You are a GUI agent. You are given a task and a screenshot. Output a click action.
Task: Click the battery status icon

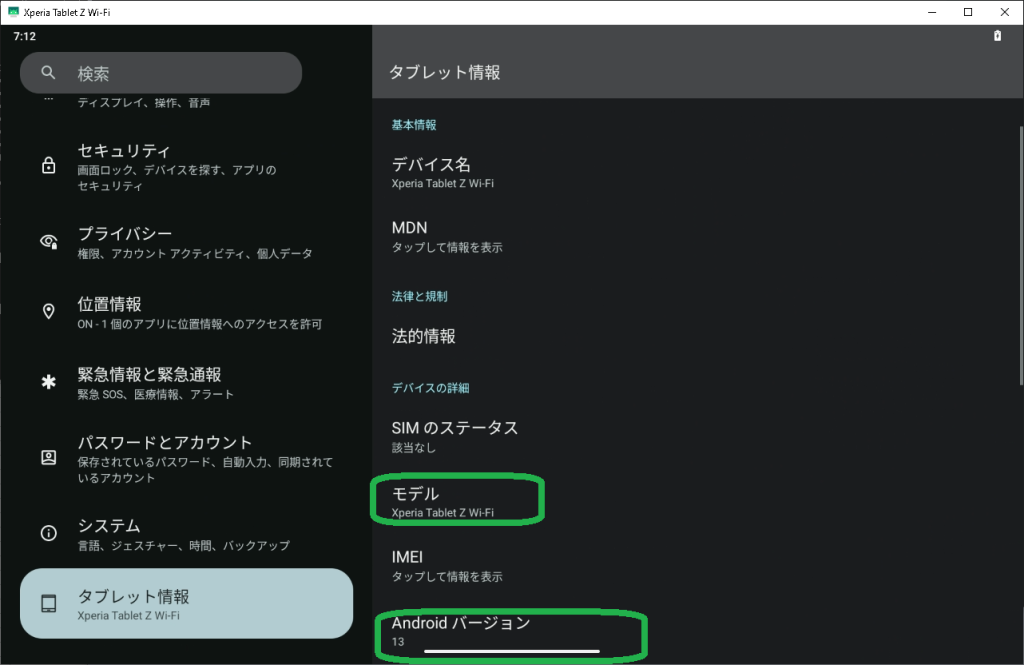click(997, 36)
